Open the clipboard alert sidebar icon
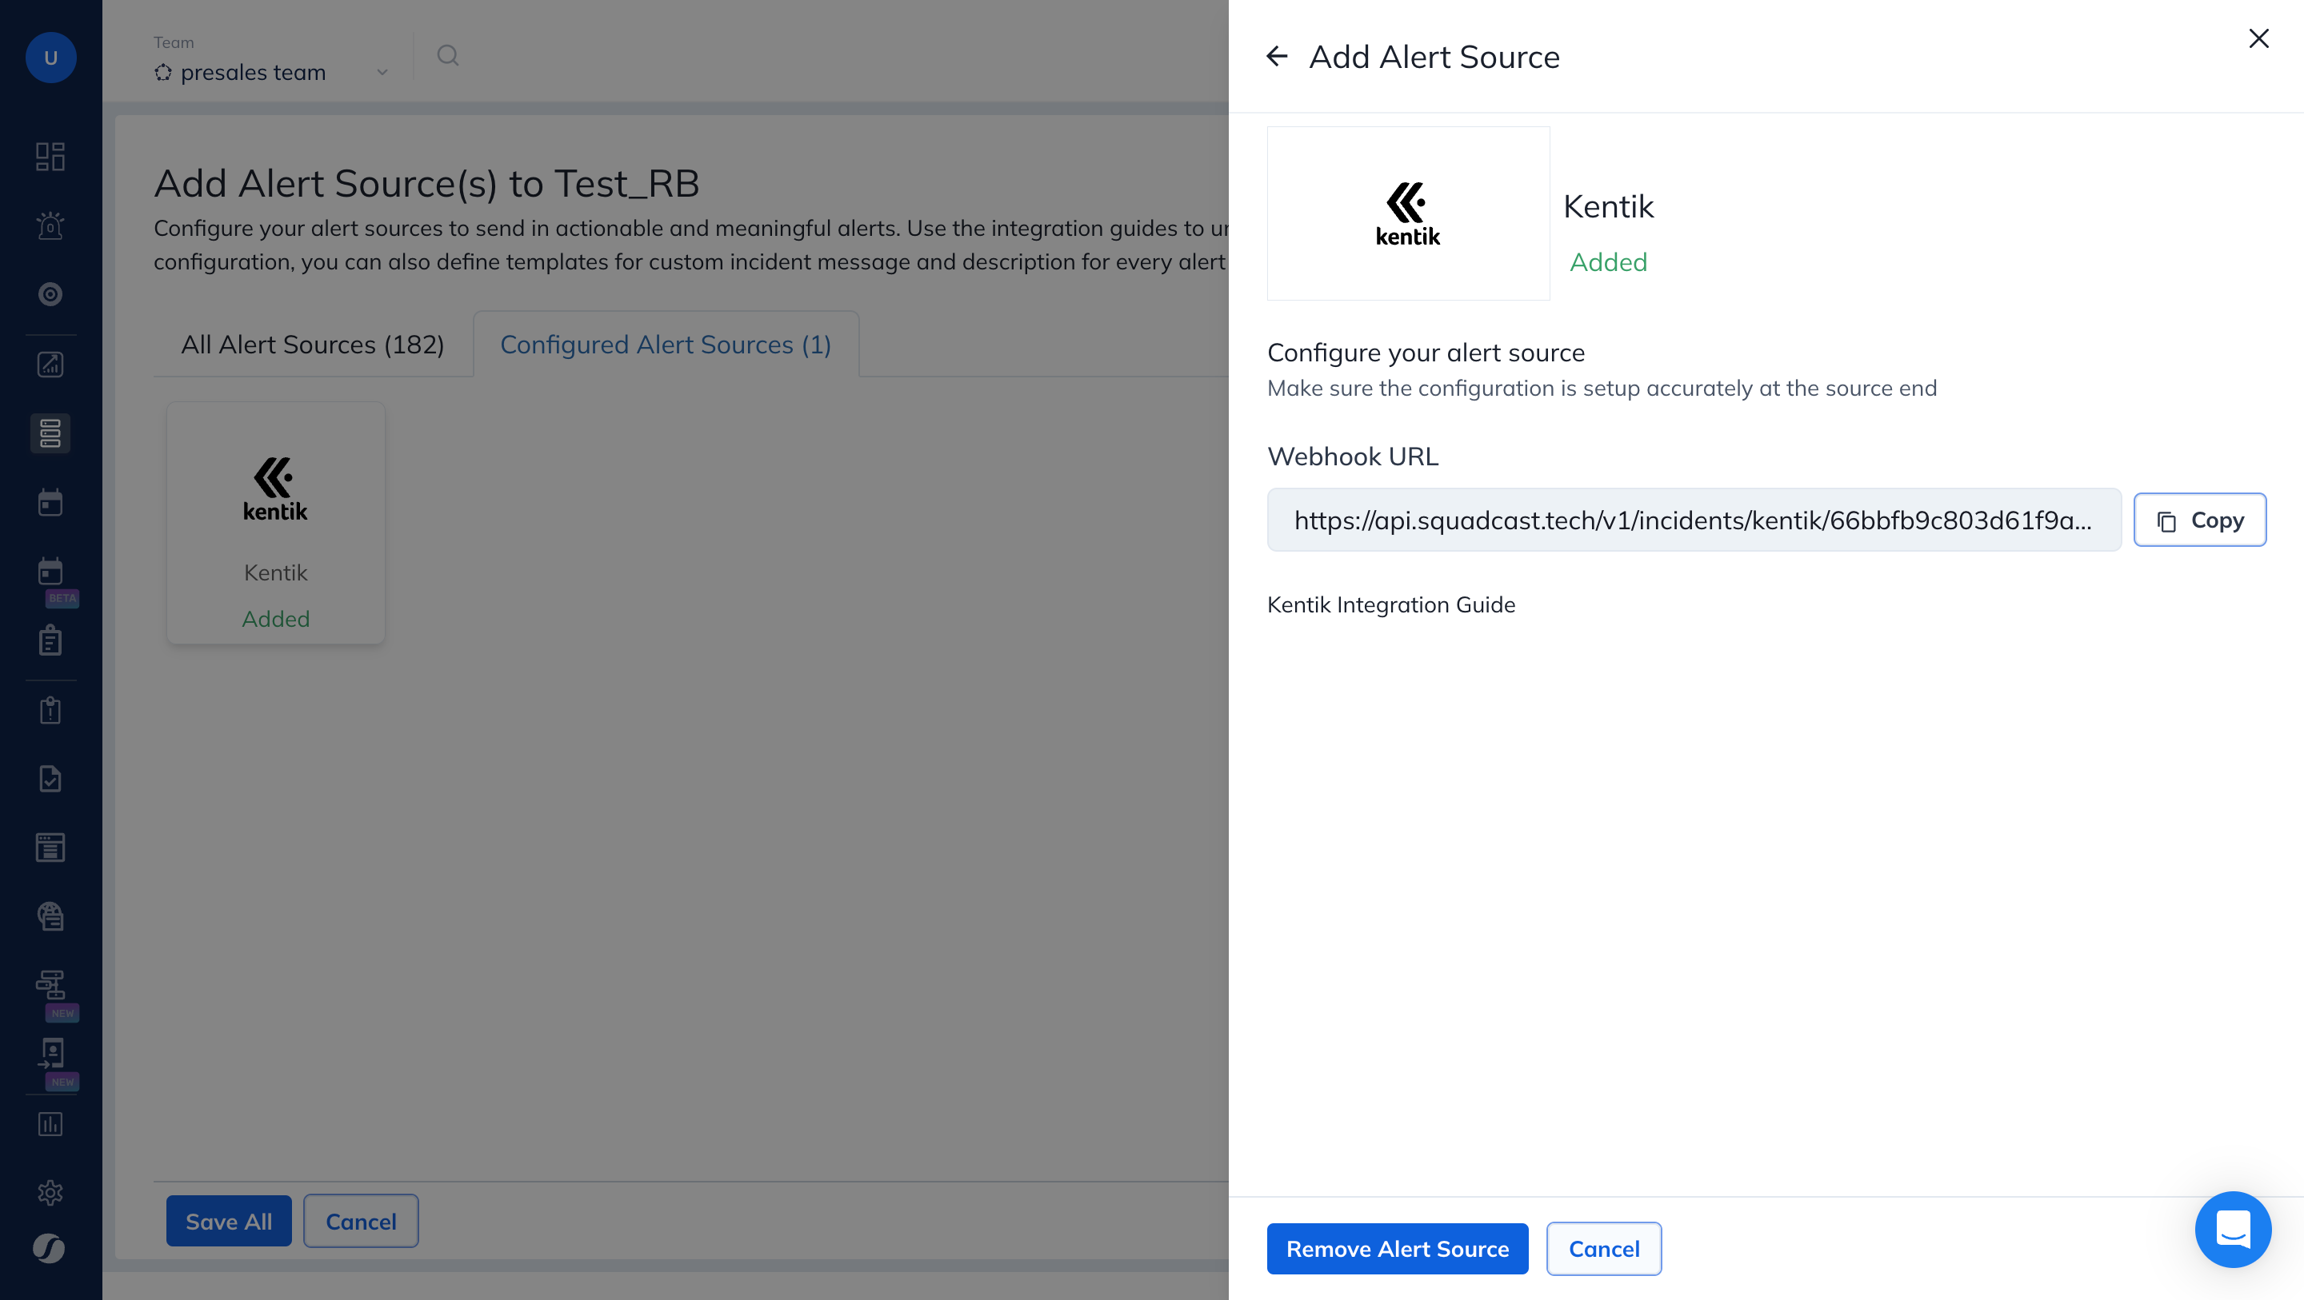Viewport: 2304px width, 1300px height. (x=50, y=710)
